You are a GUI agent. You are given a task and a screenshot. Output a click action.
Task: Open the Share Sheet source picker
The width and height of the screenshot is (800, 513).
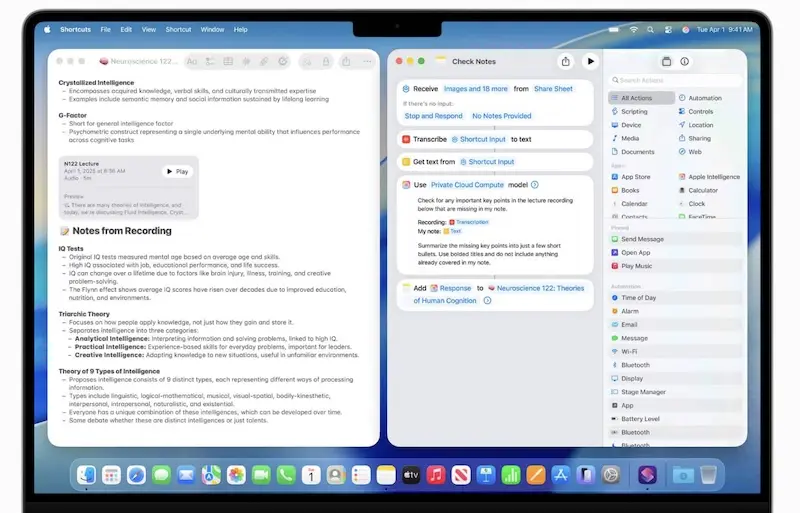(553, 89)
